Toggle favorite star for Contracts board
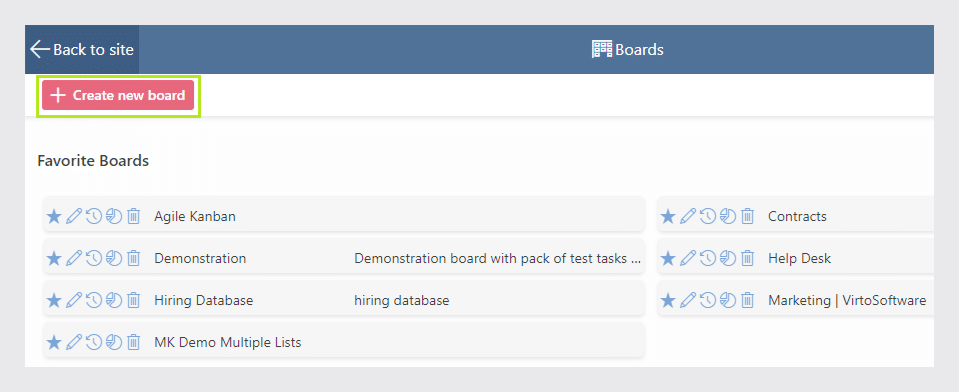This screenshot has height=392, width=959. click(x=668, y=216)
